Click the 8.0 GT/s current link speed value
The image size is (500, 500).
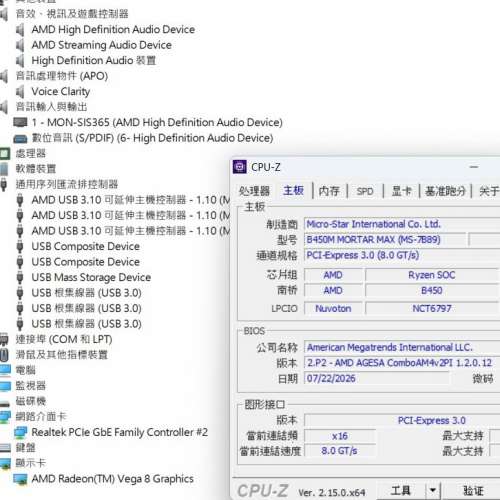(340, 451)
